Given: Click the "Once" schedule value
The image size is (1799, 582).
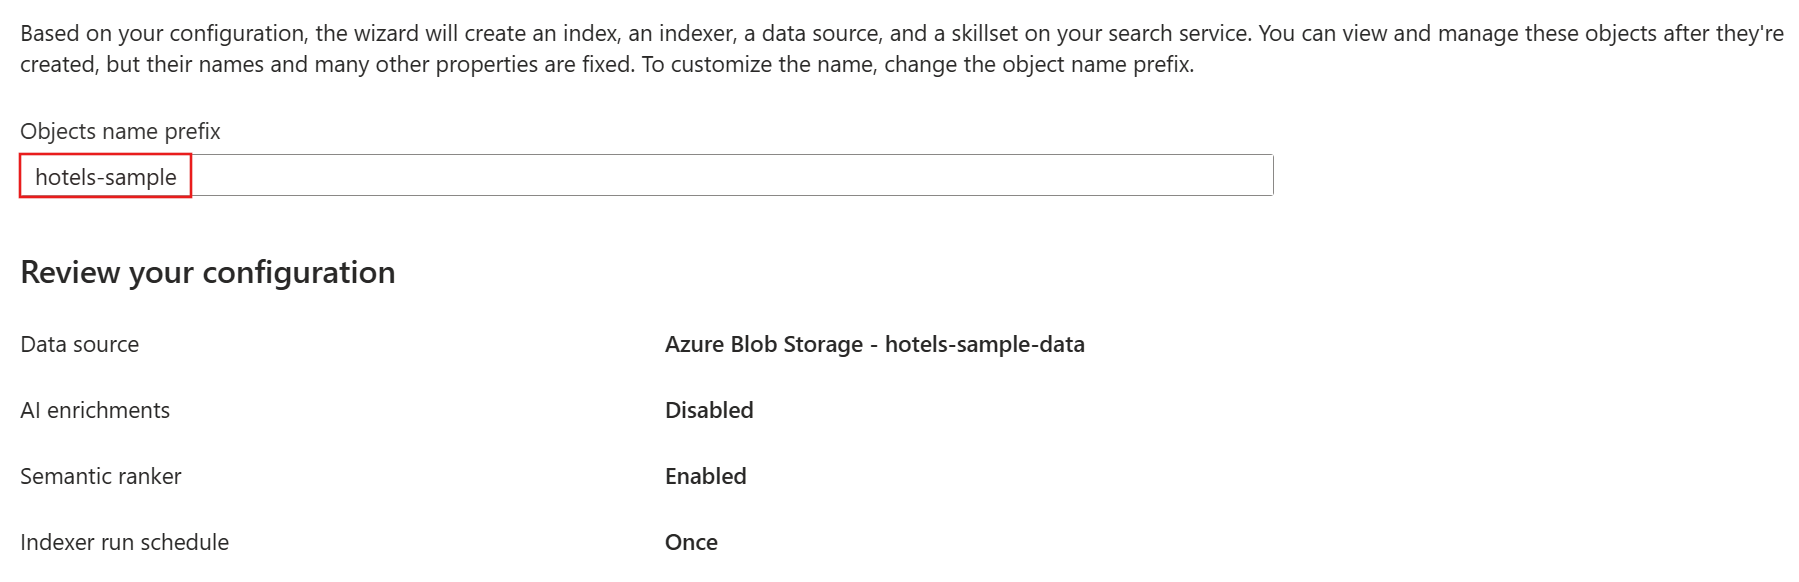Looking at the screenshot, I should pyautogui.click(x=691, y=542).
